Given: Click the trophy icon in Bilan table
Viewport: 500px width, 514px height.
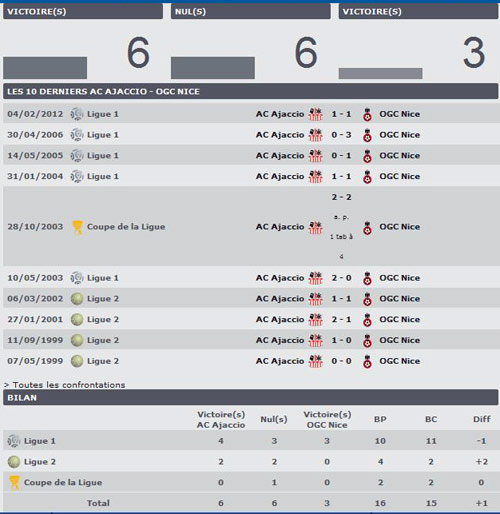Looking at the screenshot, I should (14, 483).
